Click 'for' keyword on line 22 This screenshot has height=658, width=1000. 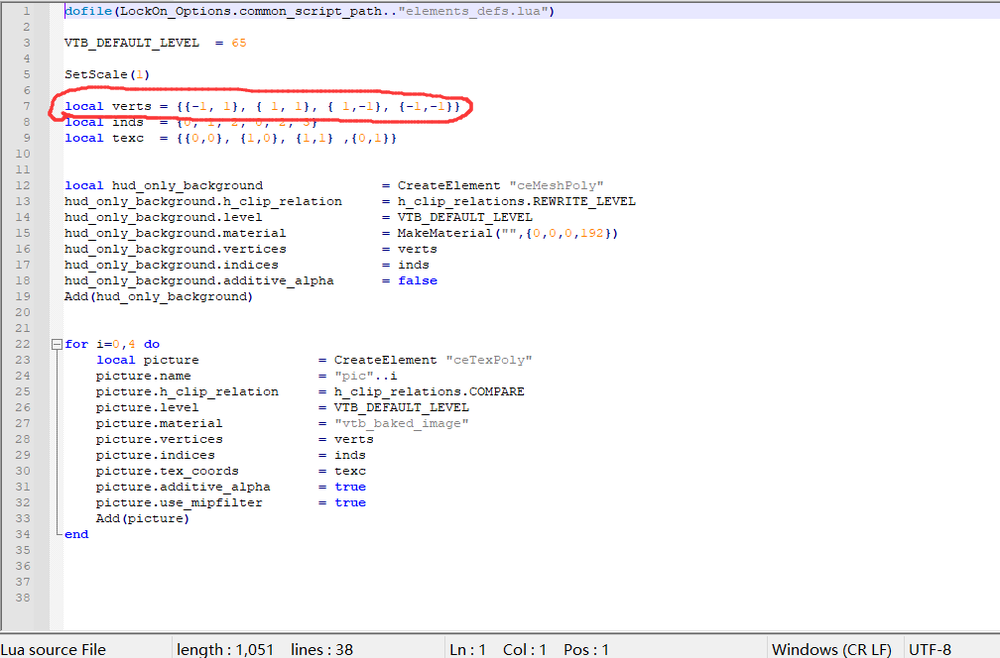(x=77, y=344)
